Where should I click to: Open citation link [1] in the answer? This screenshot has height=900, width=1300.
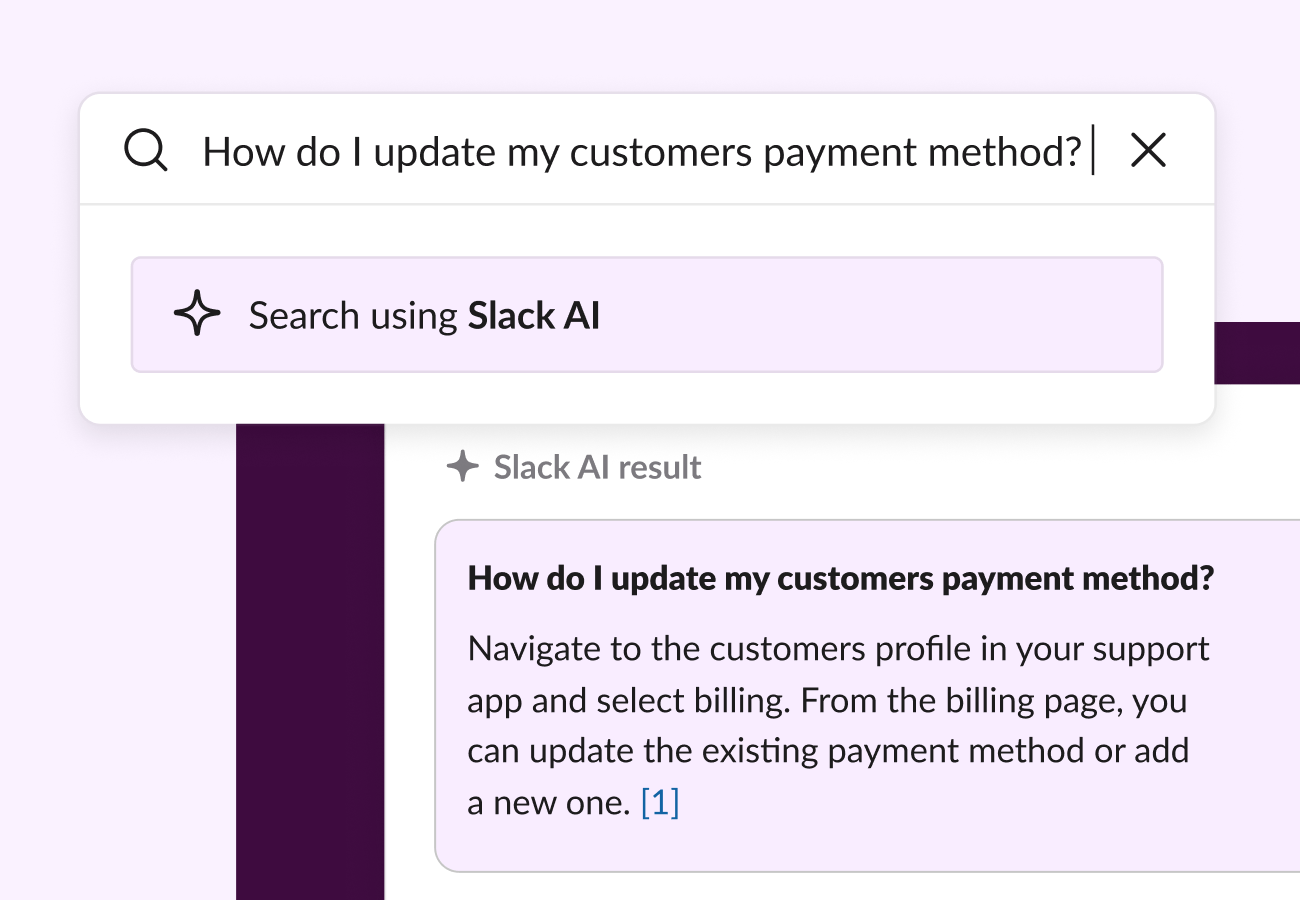tap(660, 802)
